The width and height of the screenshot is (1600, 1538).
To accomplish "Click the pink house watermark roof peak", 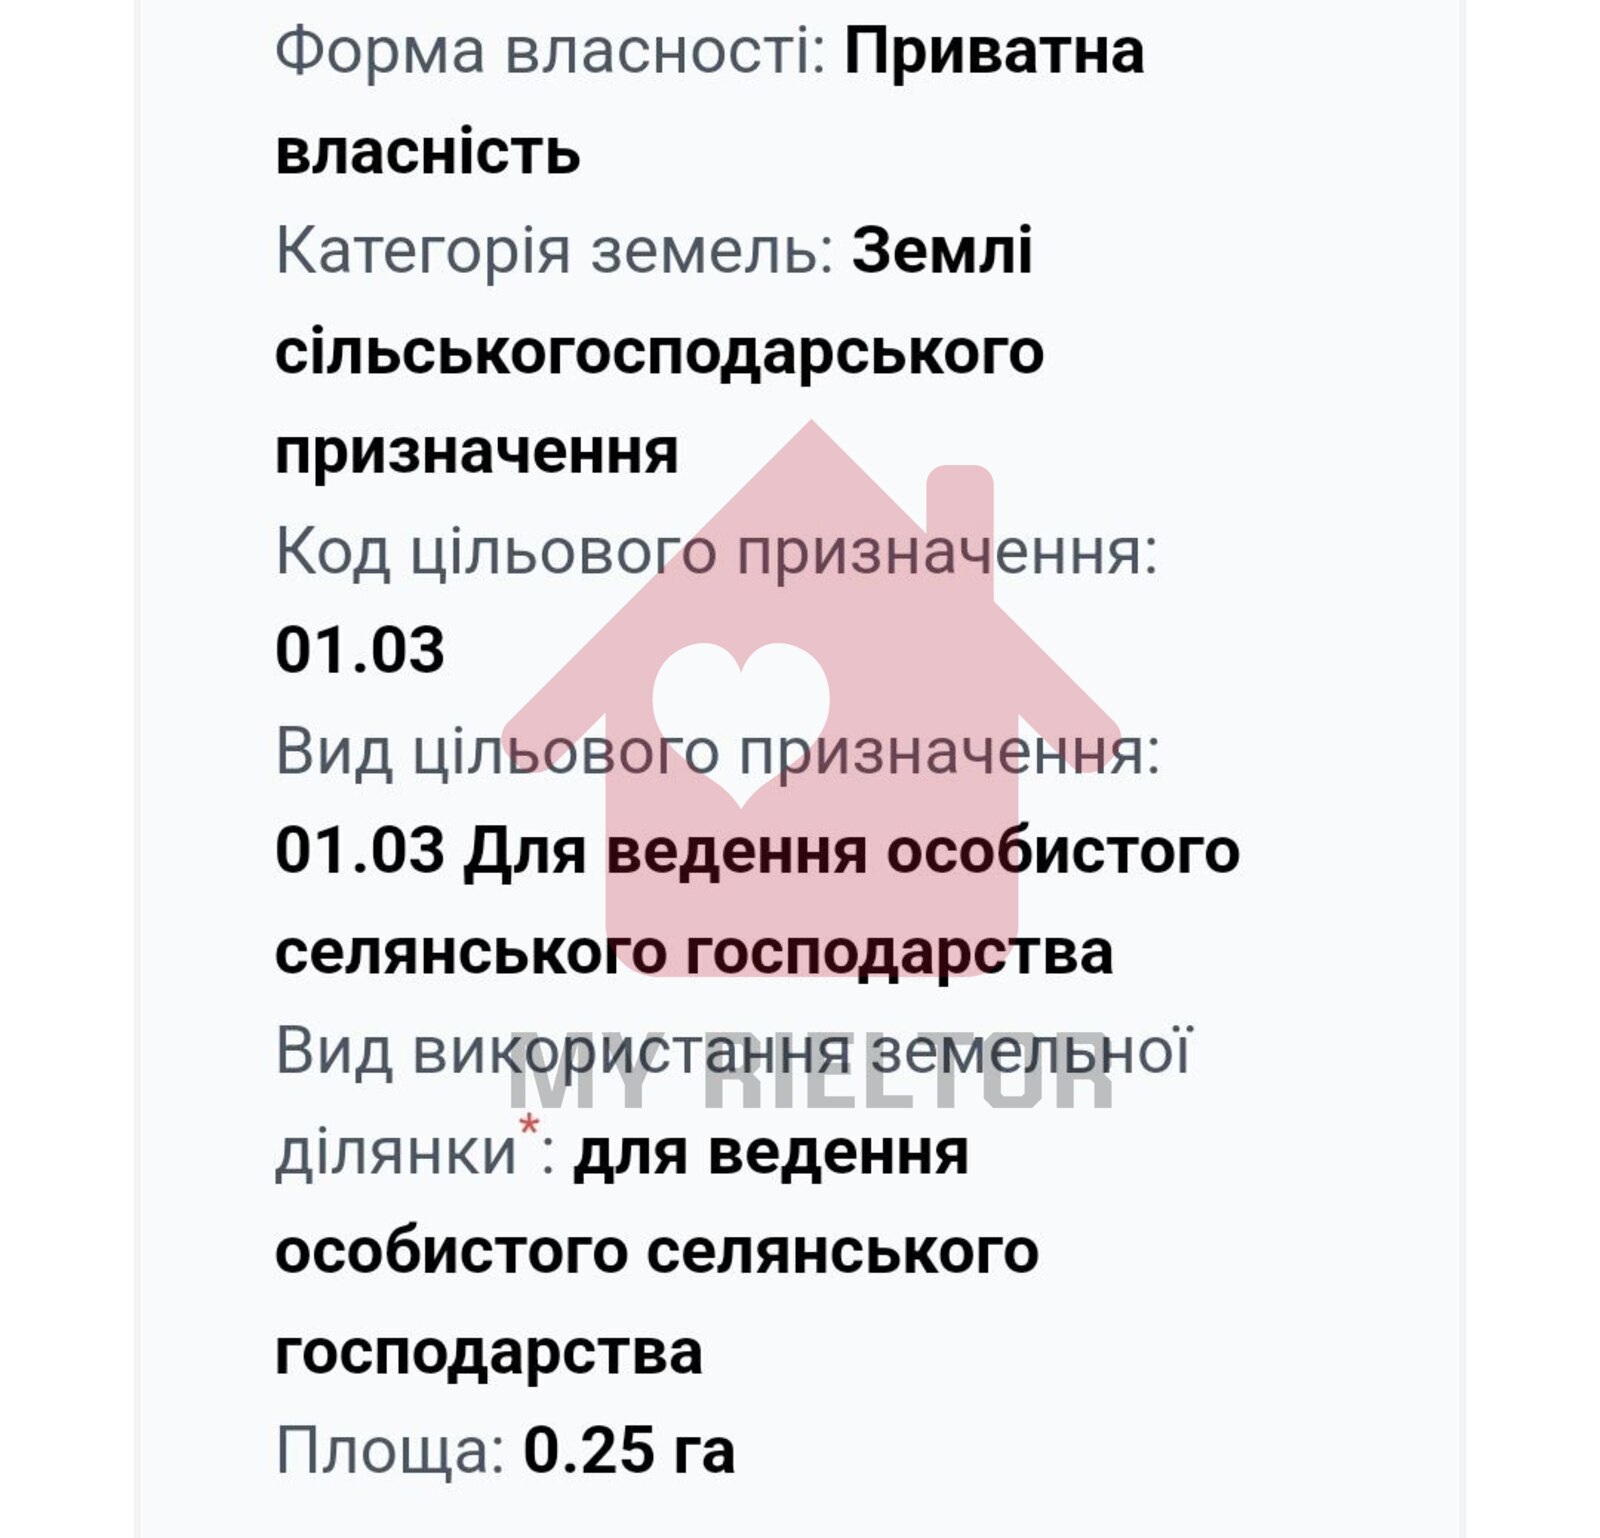I will [x=811, y=438].
